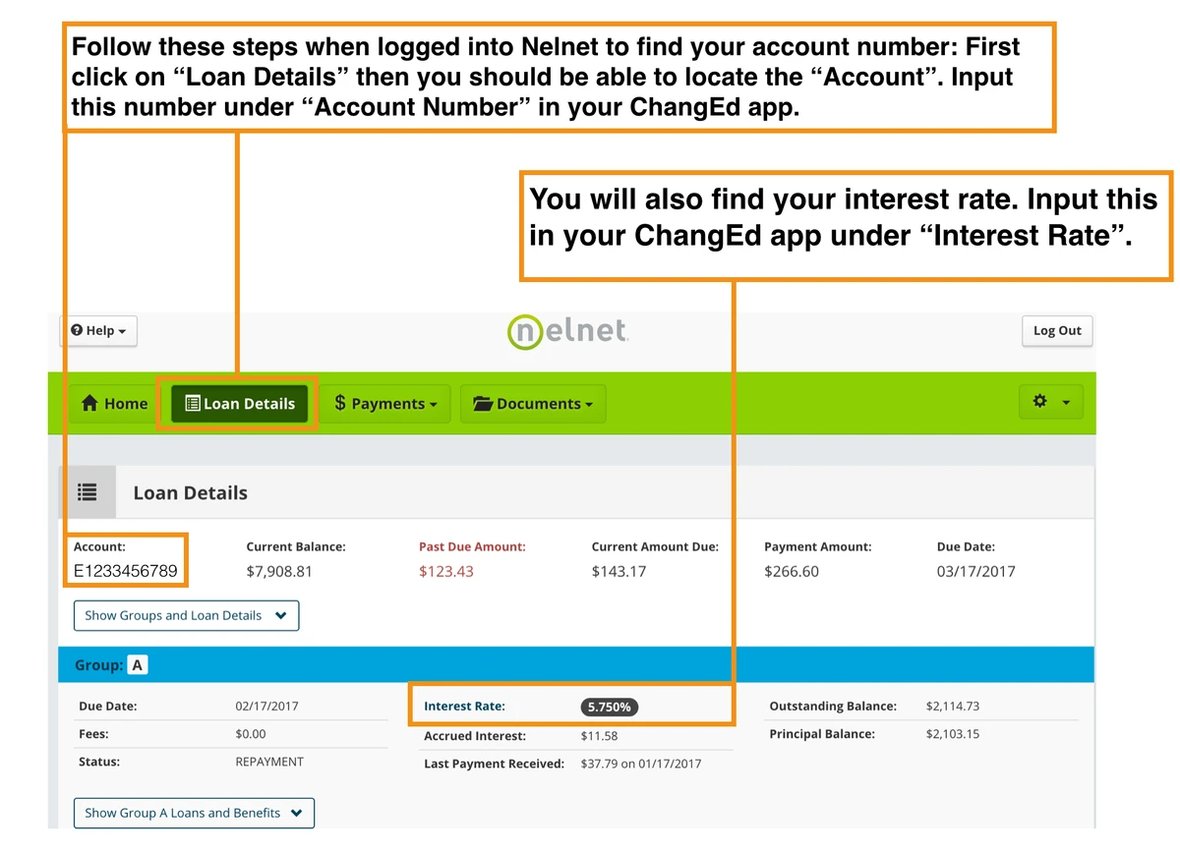Click the list icon beside Loan Details heading
Screen dimensions: 1180x852
(88, 492)
